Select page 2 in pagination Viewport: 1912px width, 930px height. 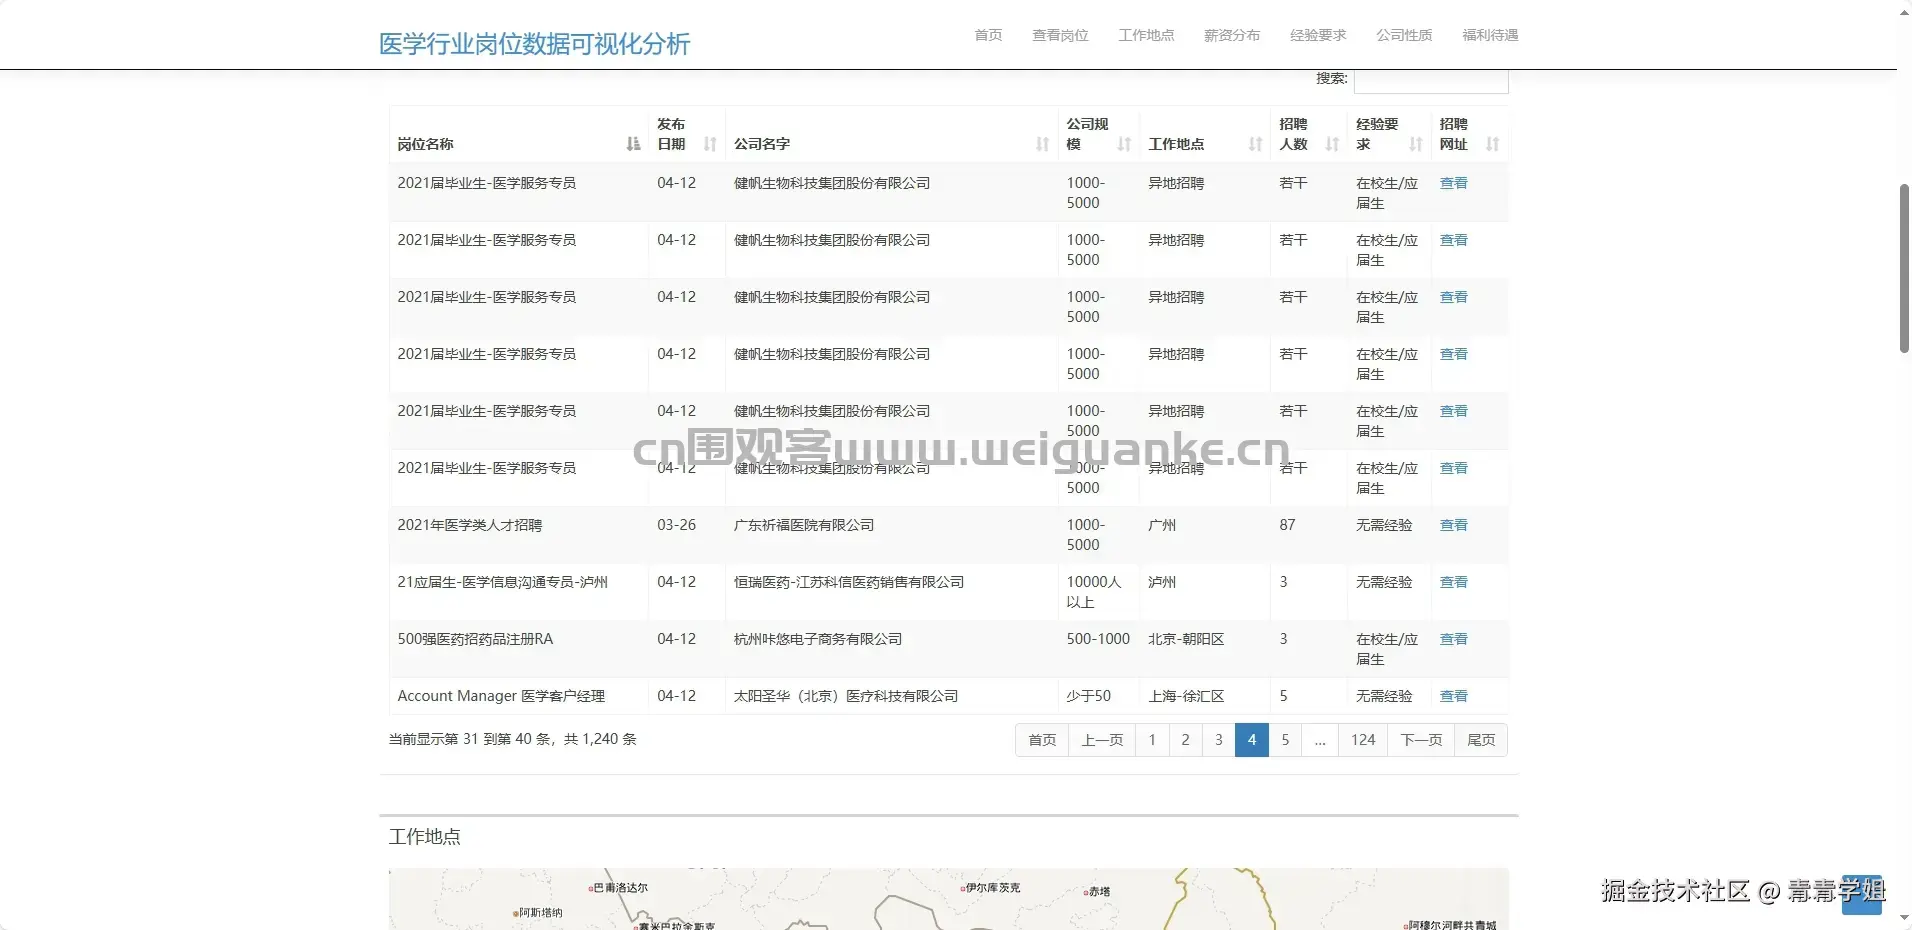coord(1185,740)
